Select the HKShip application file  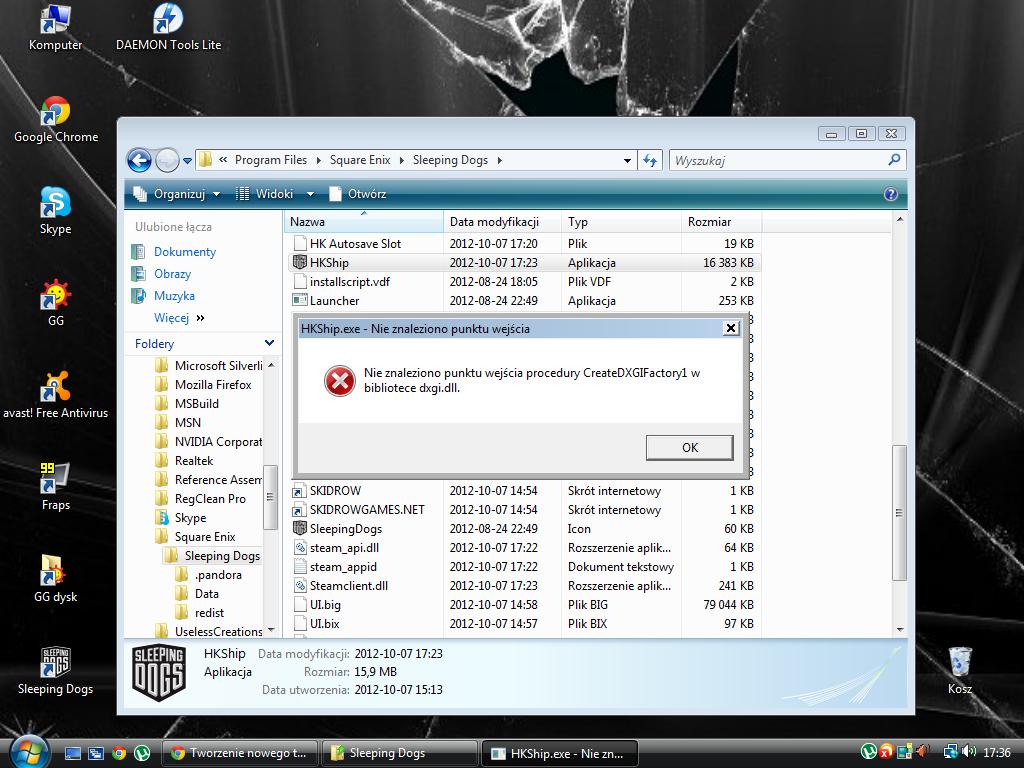pos(524,263)
